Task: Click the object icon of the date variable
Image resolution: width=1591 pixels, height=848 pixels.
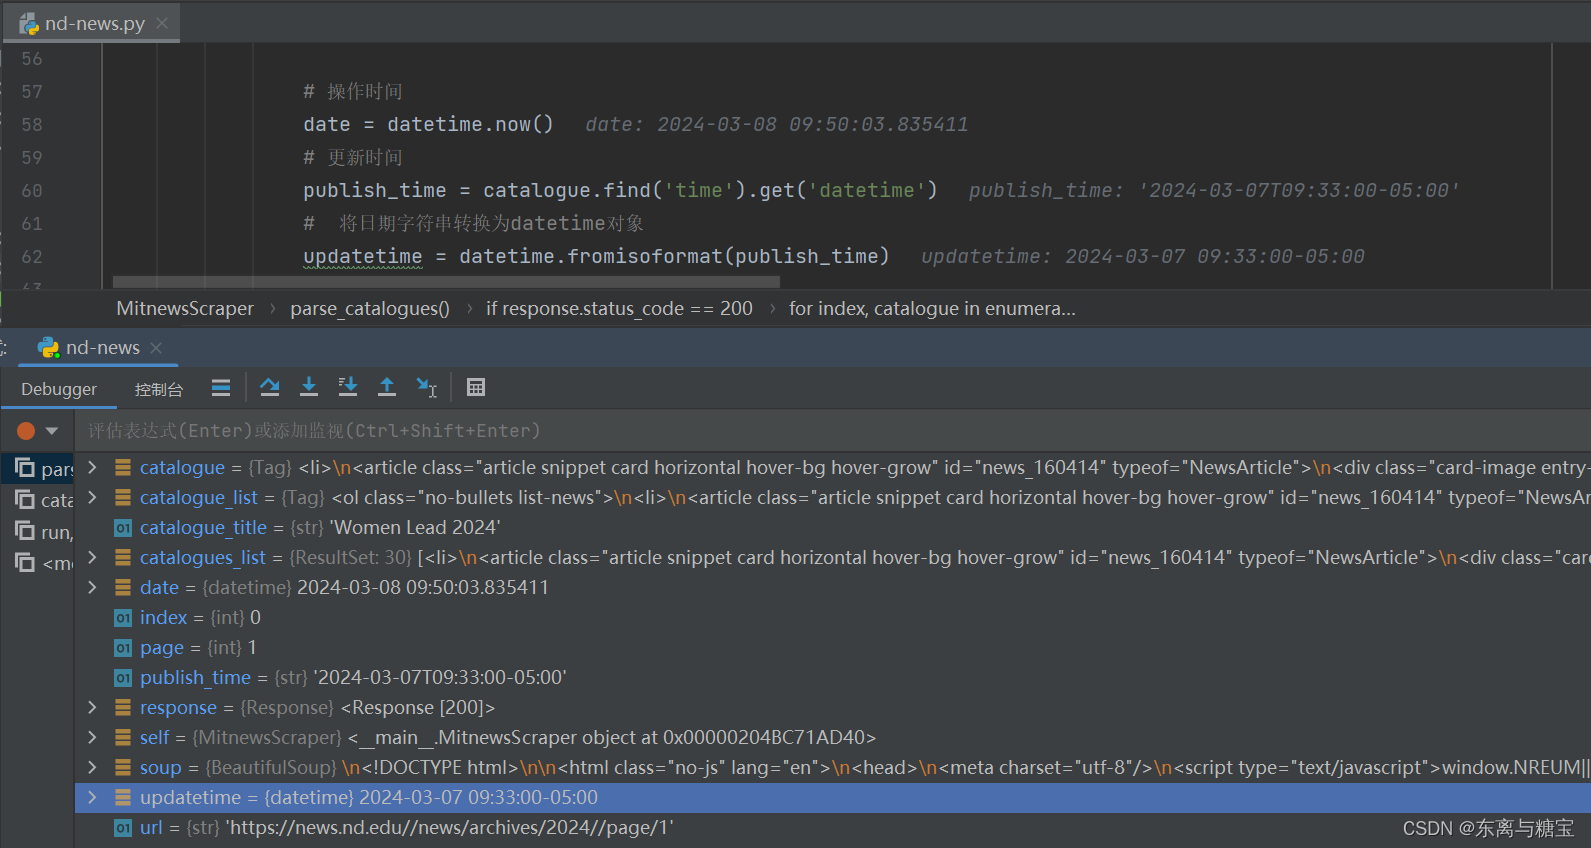Action: [123, 587]
